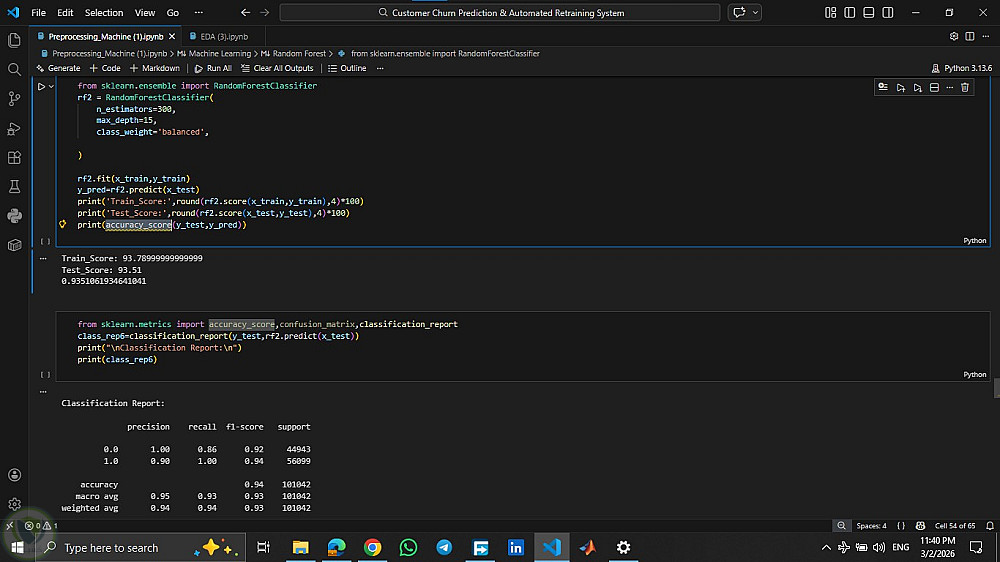The height and width of the screenshot is (562, 1000).
Task: Open the Extensions view in the activity bar
Action: (x=14, y=157)
